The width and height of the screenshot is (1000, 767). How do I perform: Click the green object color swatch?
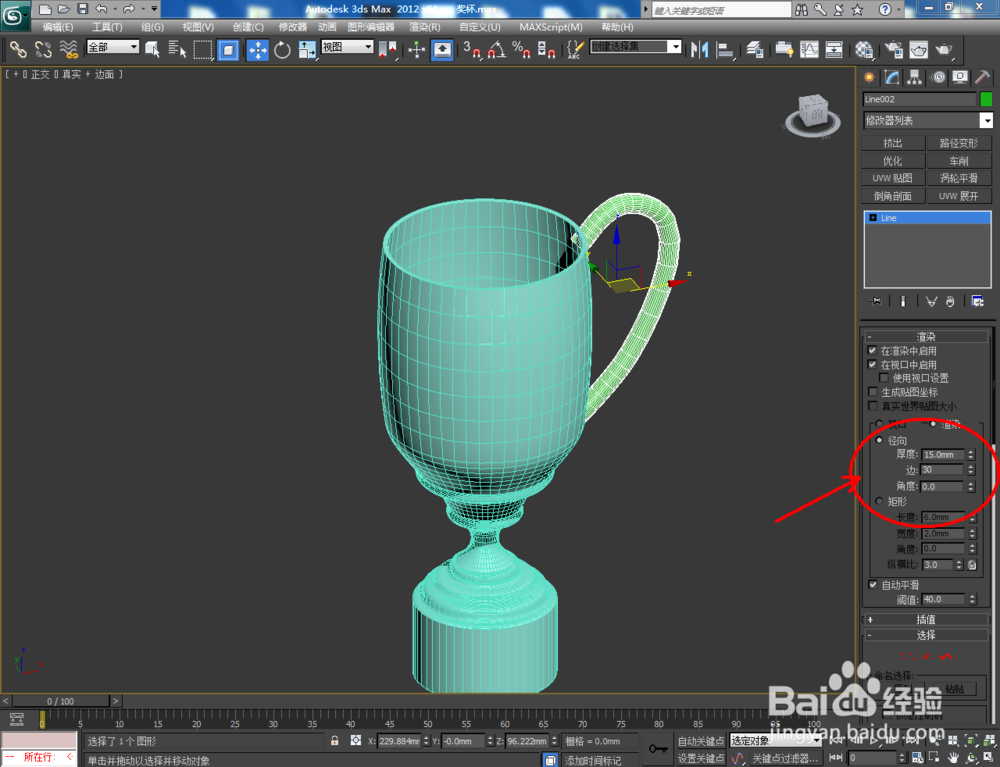click(986, 99)
